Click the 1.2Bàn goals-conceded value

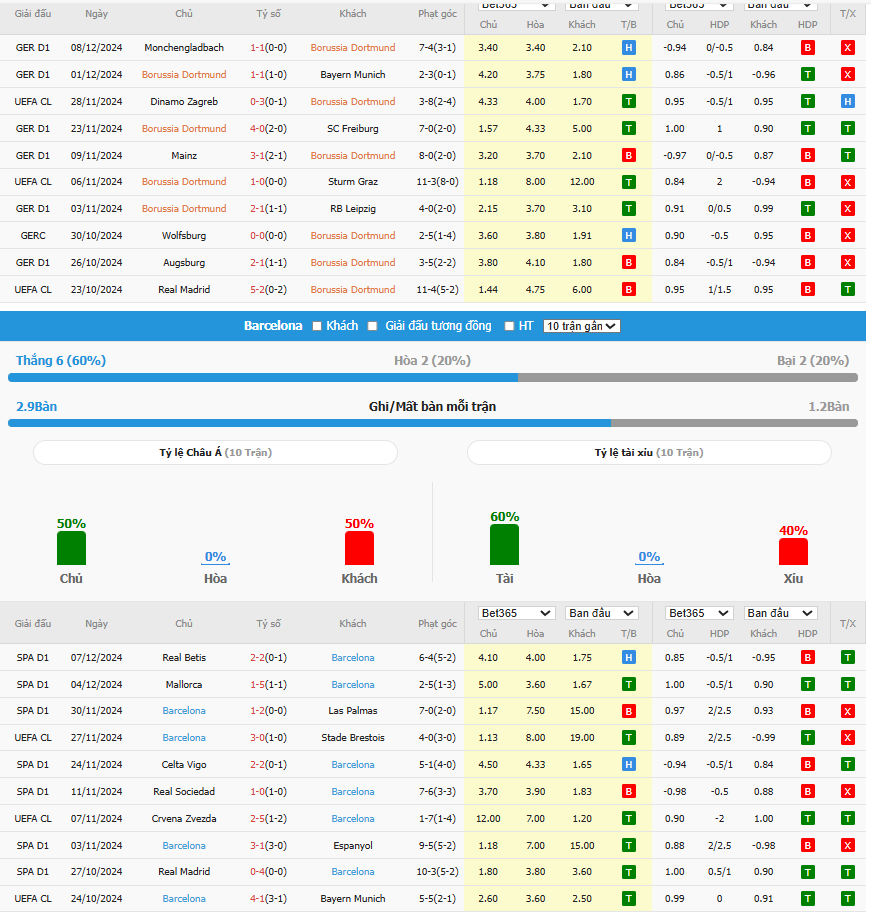pos(828,407)
